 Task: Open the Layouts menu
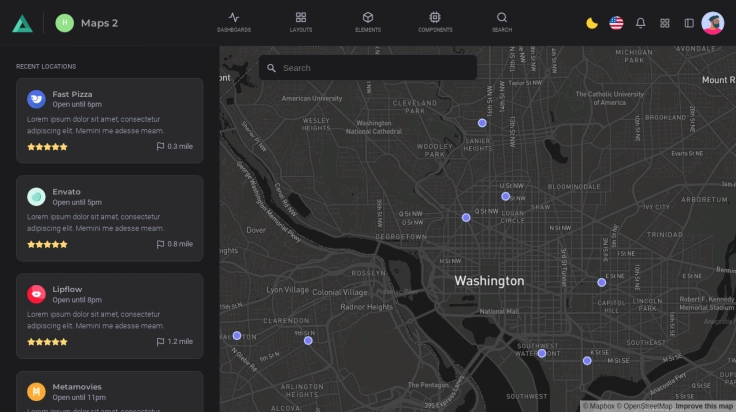click(x=301, y=22)
